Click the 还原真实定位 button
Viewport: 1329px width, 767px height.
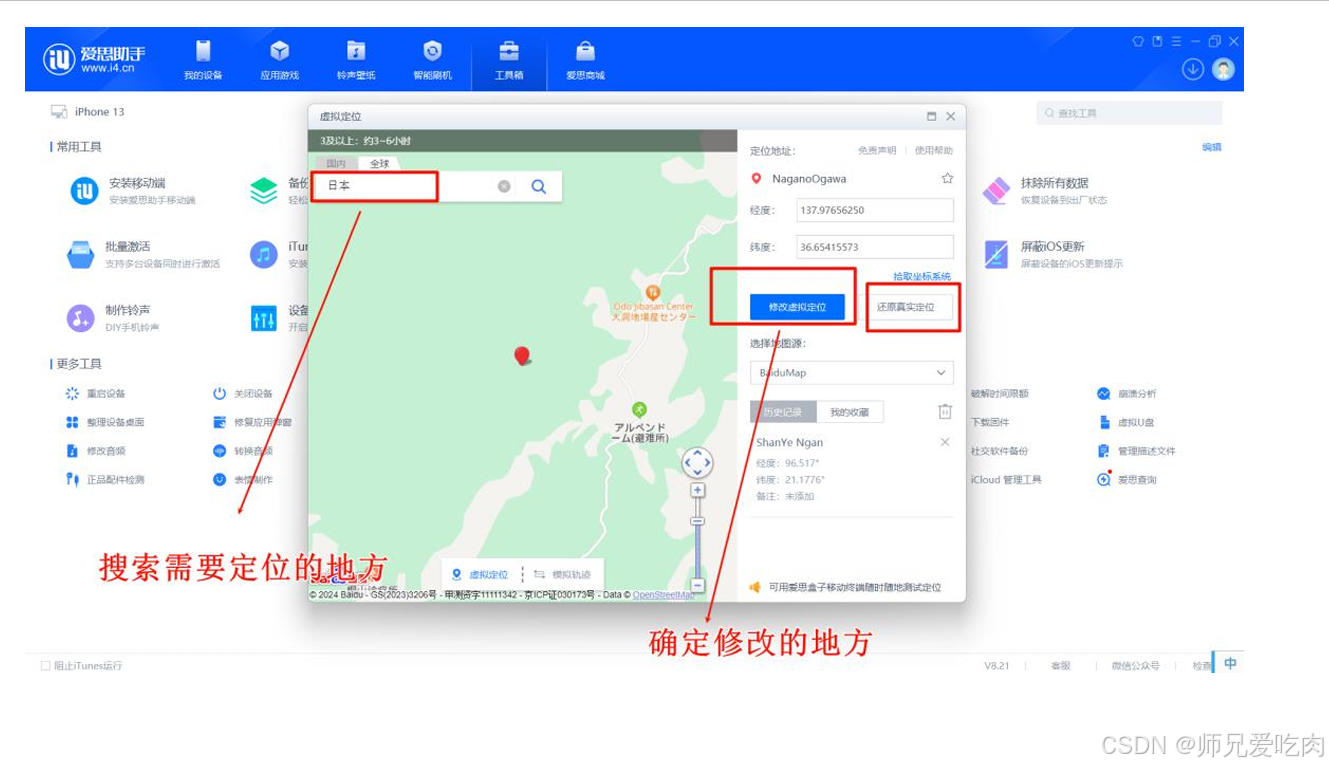click(906, 307)
